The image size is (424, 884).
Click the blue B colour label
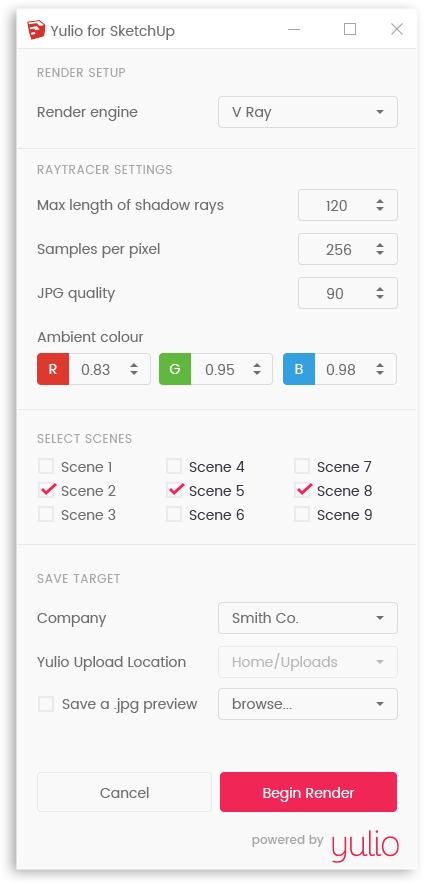(299, 369)
